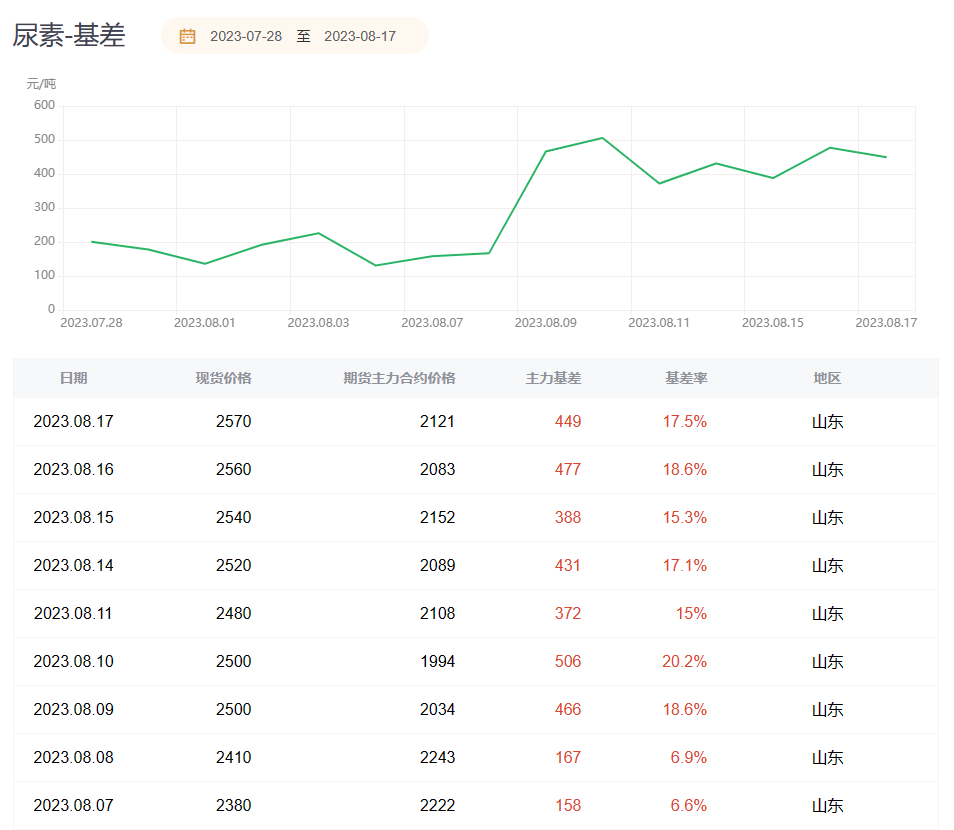Select the 2023.08.16 date cell
Screen dimensions: 954x830
(x=74, y=469)
